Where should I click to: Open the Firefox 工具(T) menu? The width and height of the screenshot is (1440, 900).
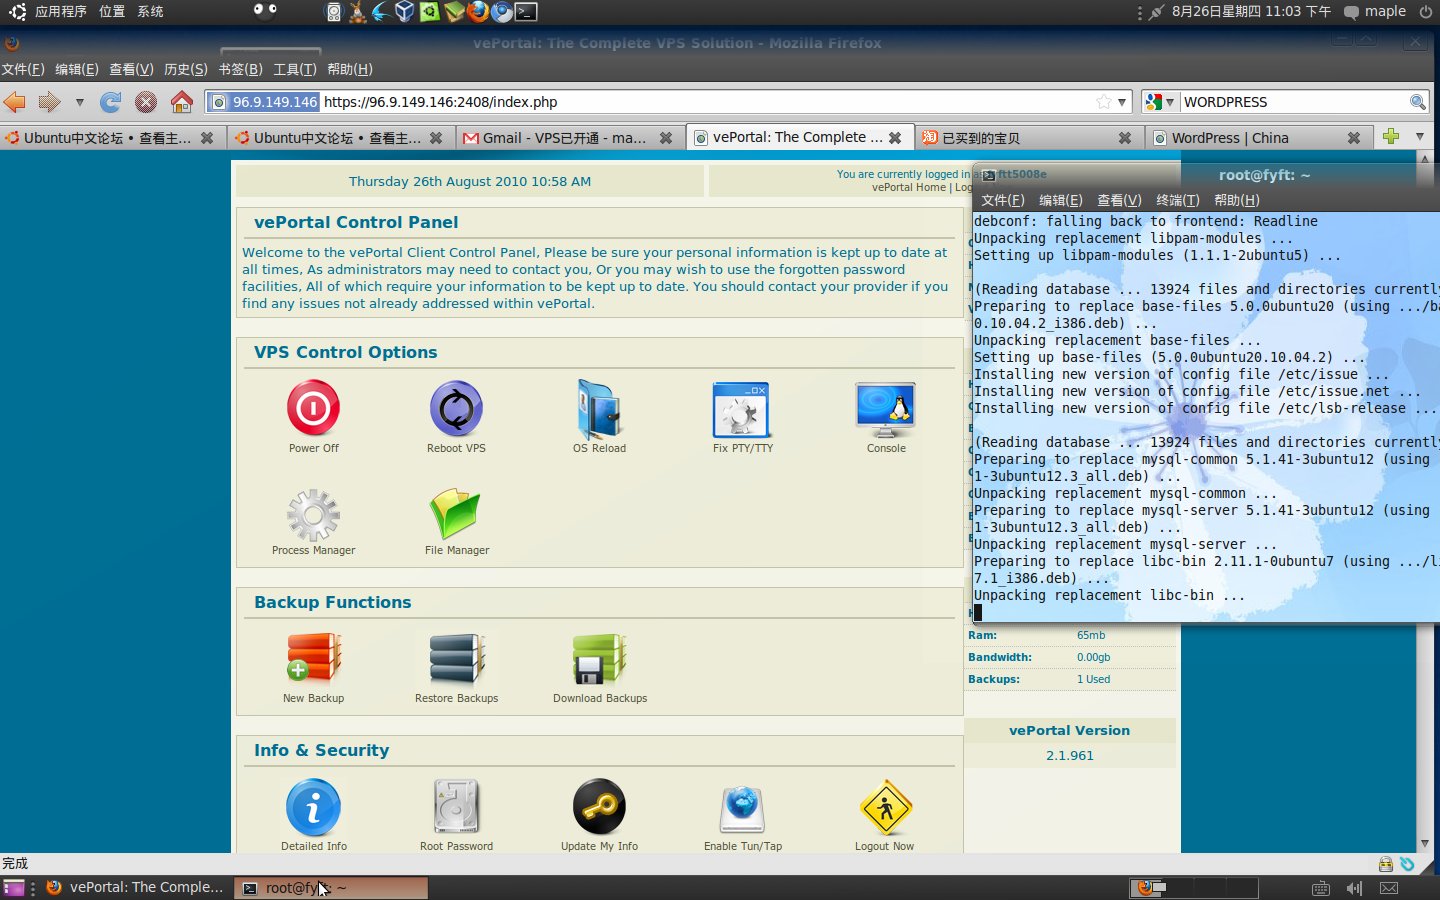[x=294, y=69]
